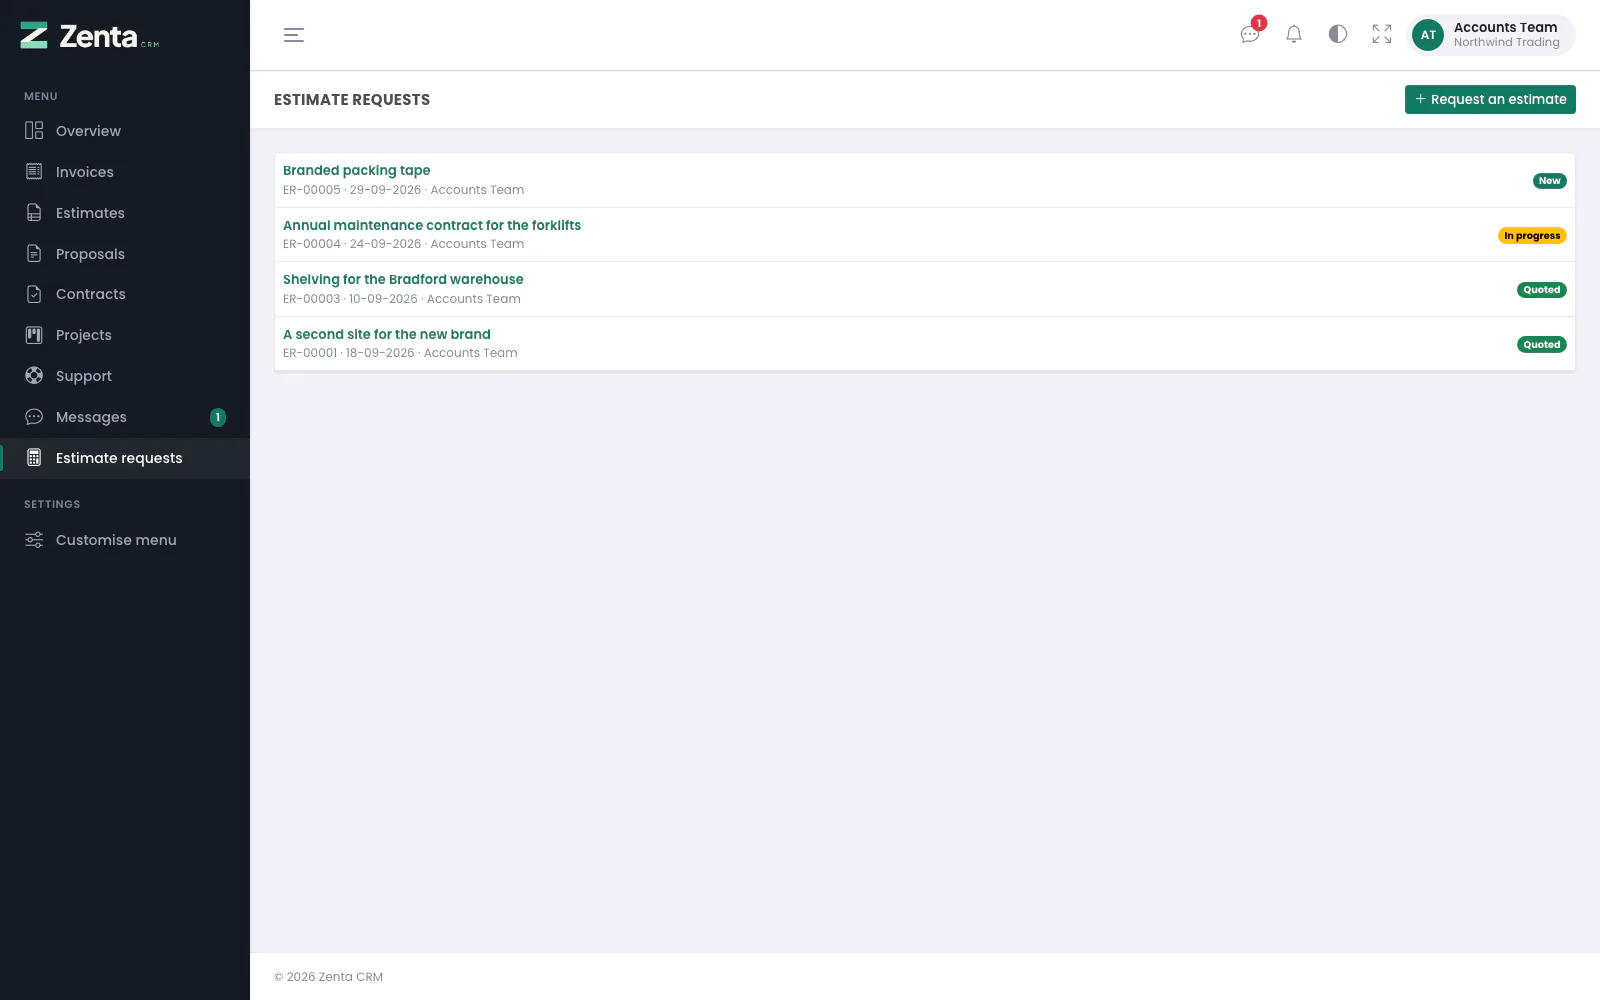Select Estimate requests menu label
Viewport: 1600px width, 1000px height.
tap(119, 458)
